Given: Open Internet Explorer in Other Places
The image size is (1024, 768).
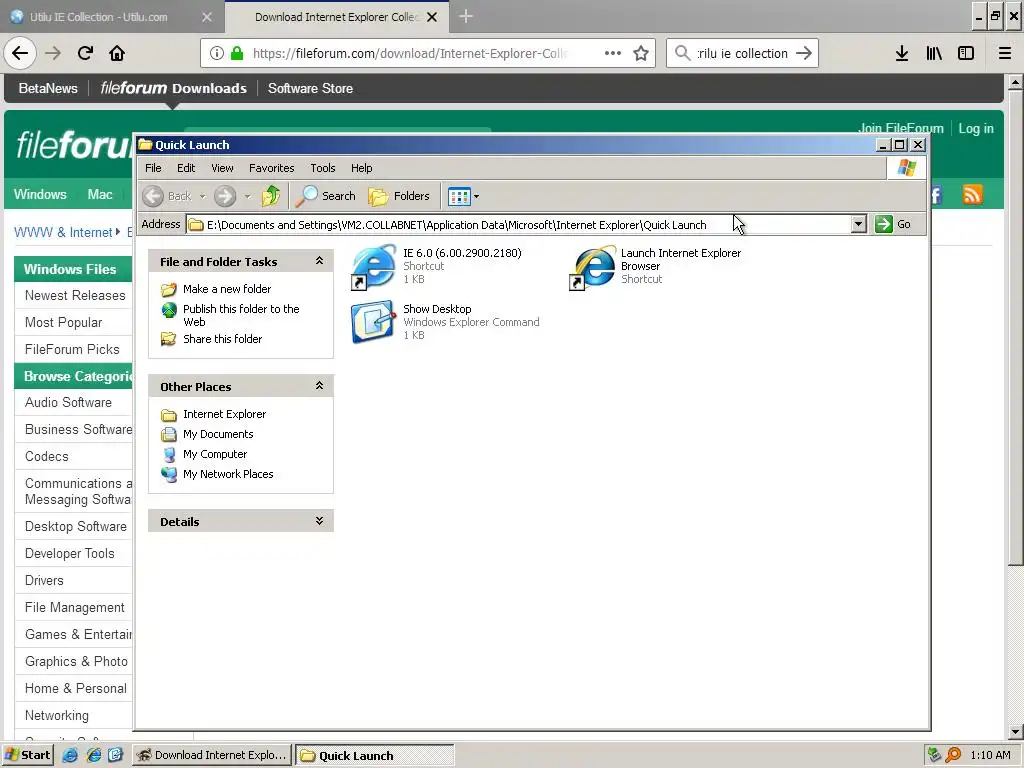Looking at the screenshot, I should click(x=224, y=414).
